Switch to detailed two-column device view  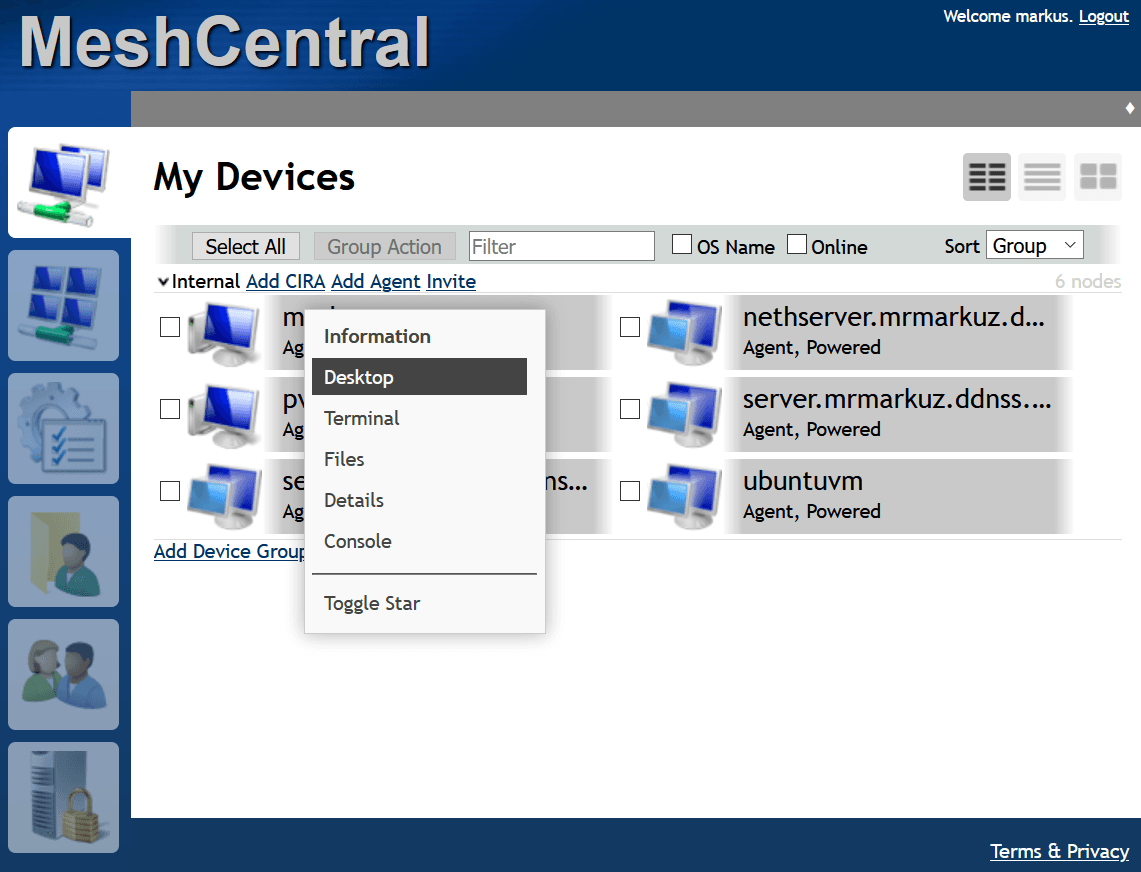coord(986,176)
